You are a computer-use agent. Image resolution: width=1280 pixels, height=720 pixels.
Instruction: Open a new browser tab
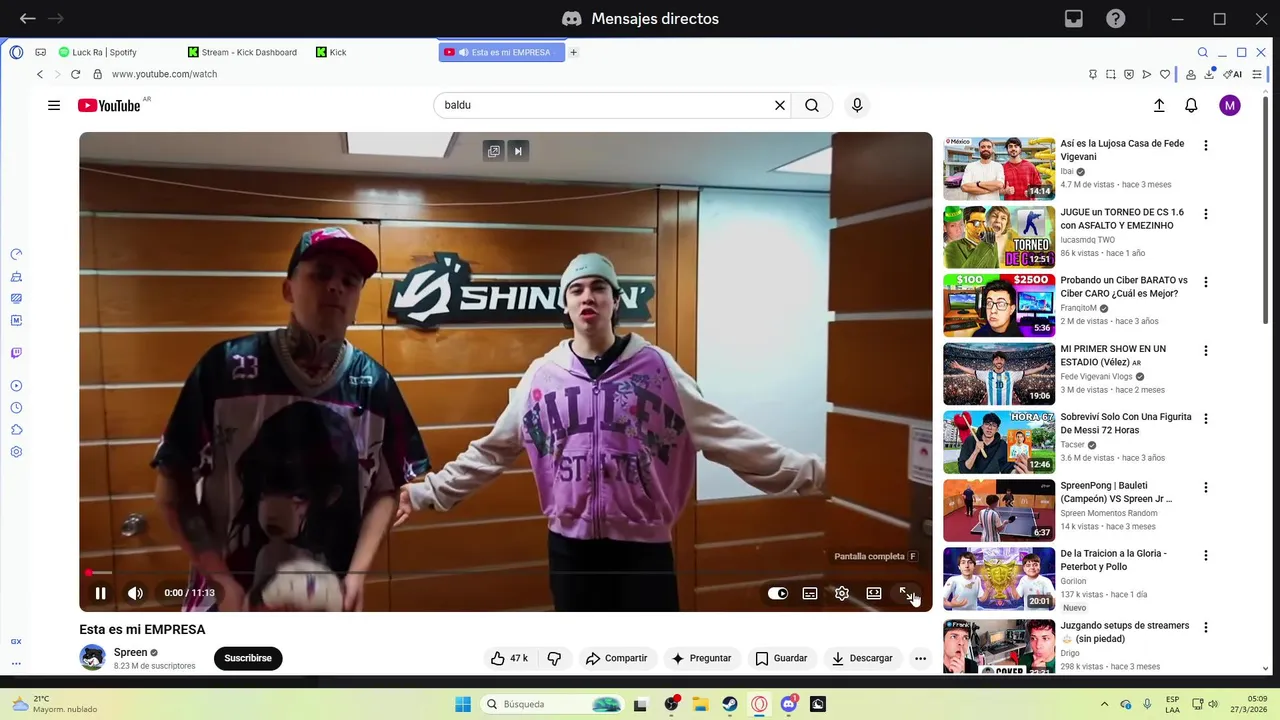(x=574, y=52)
